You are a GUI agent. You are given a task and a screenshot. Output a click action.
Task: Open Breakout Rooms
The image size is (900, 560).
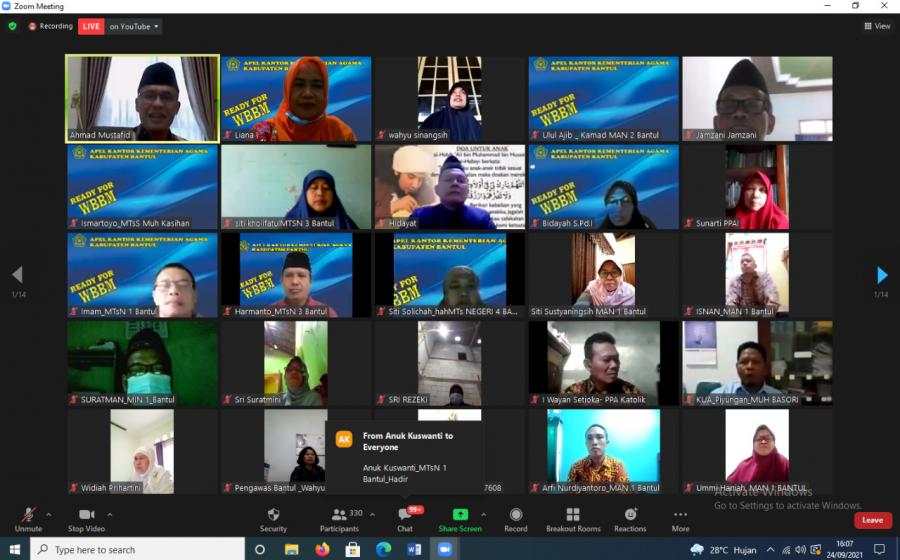point(573,518)
